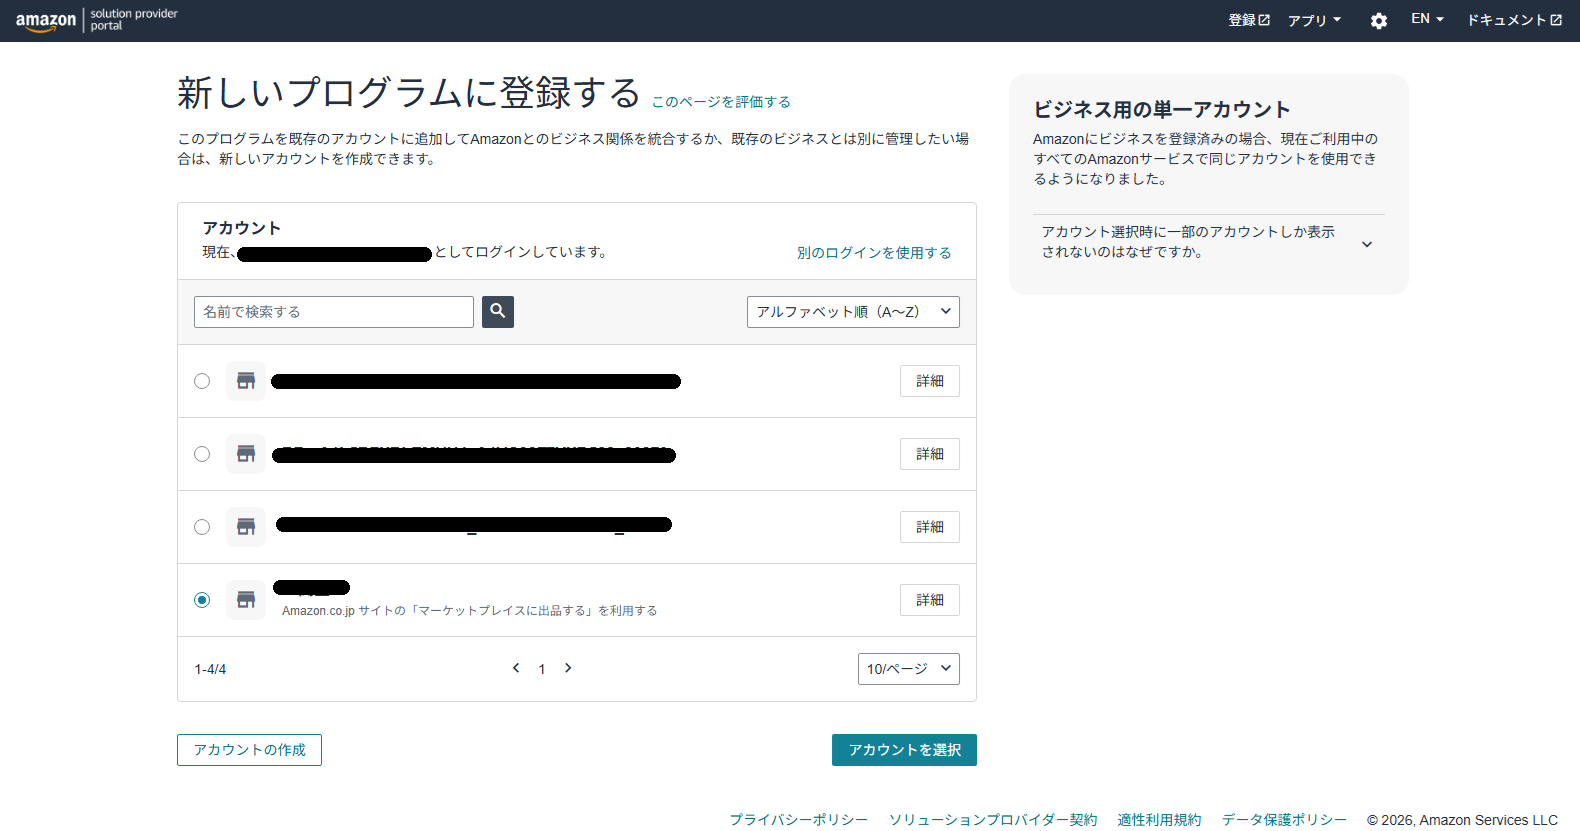Image resolution: width=1580 pixels, height=831 pixels.
Task: Click 詳細 for the Amazon.co.jp marketplace account
Action: (x=930, y=600)
